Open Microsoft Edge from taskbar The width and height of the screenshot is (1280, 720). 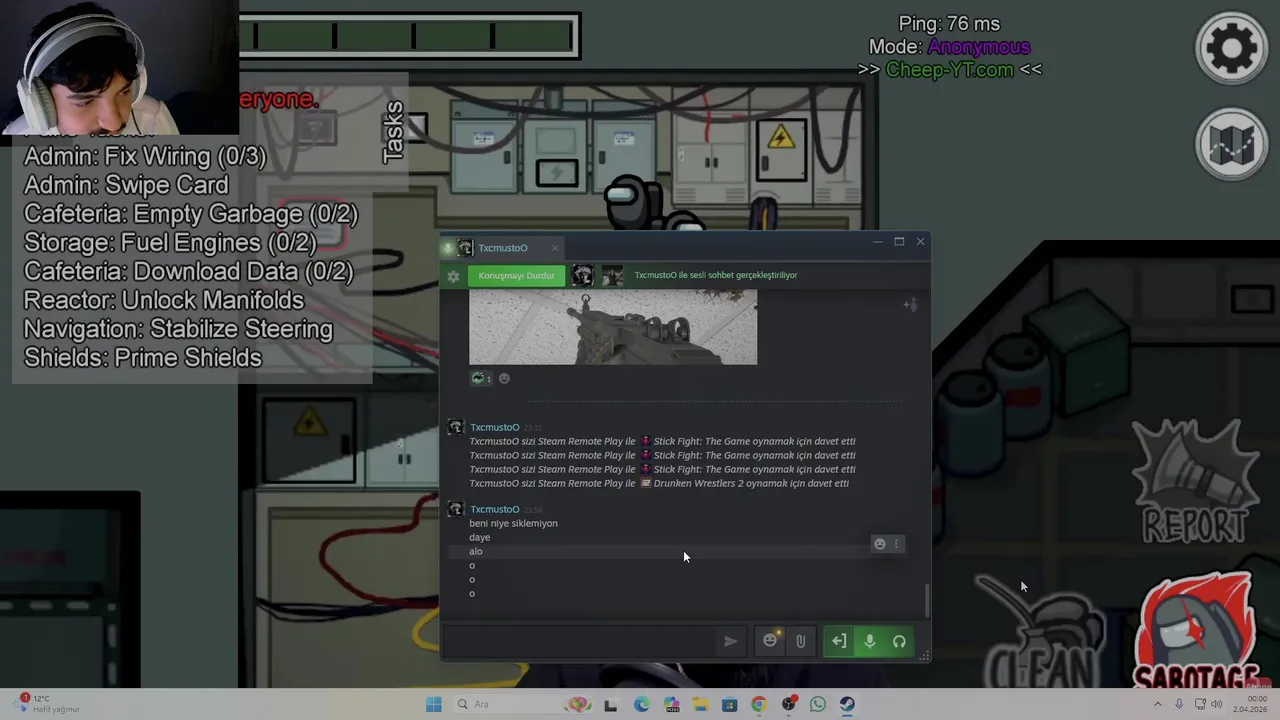click(x=641, y=704)
